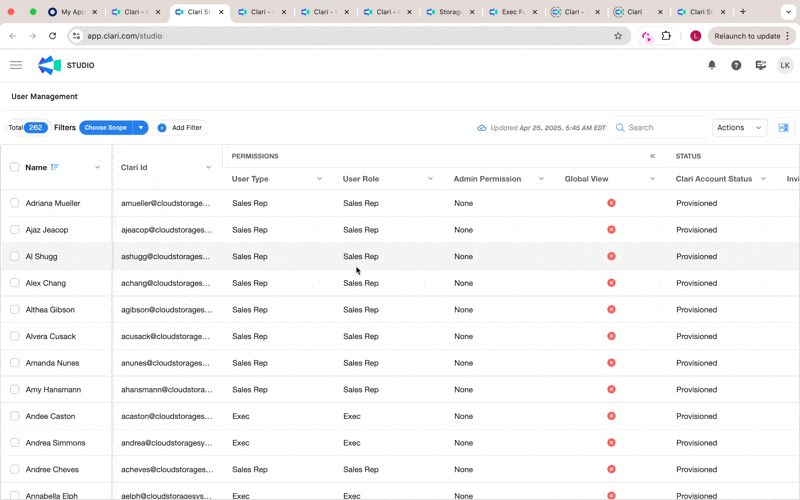Screen dimensions: 800x500
Task: Open the tab search dropdown arrow
Action: point(788,12)
